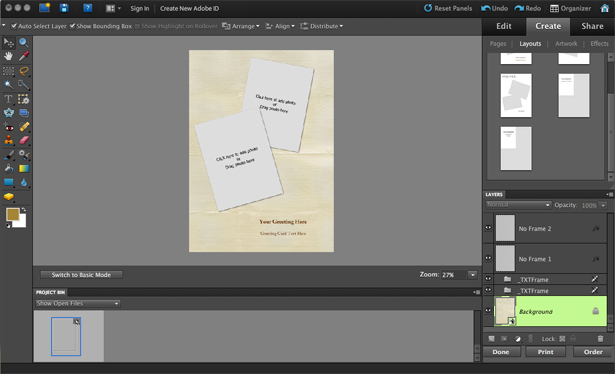Swap foreground and background colors
The image size is (615, 374).
click(24, 210)
